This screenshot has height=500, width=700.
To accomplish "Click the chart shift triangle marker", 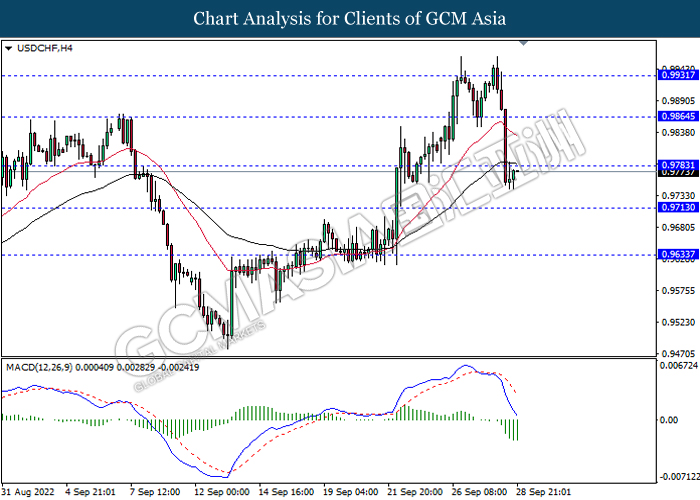I will (523, 43).
